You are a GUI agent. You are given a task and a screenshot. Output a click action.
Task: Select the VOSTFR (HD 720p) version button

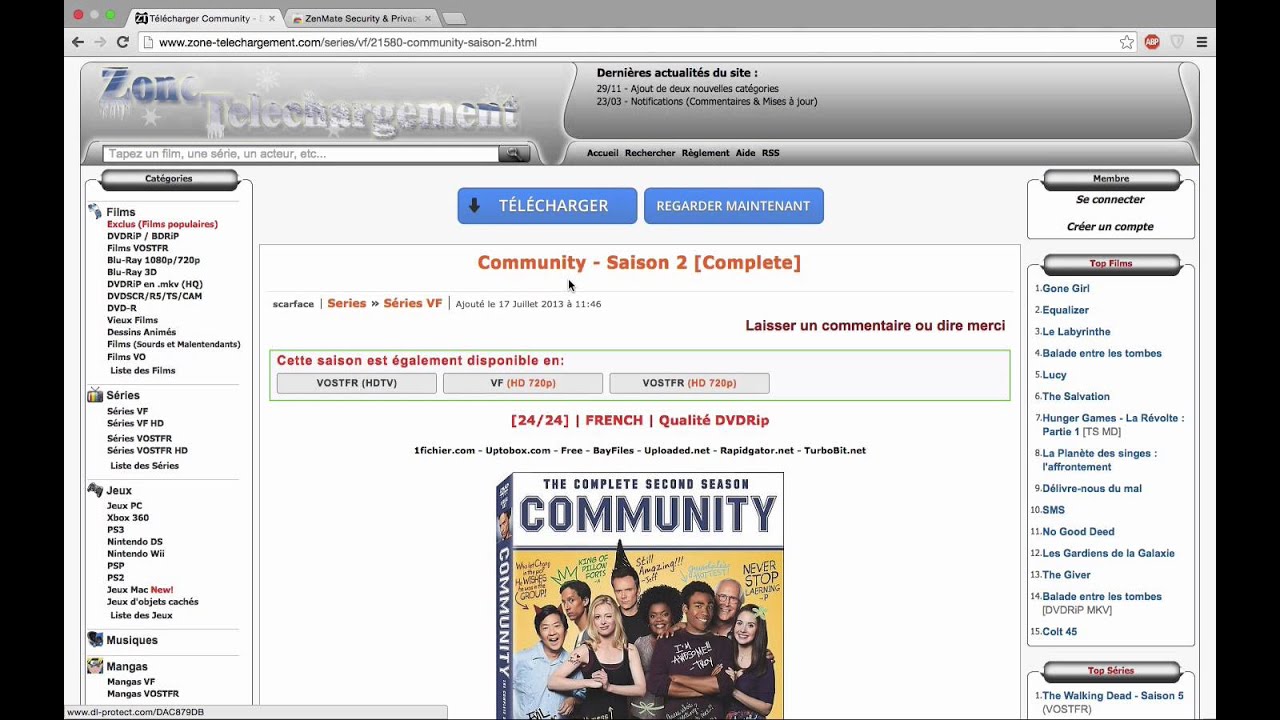(689, 383)
